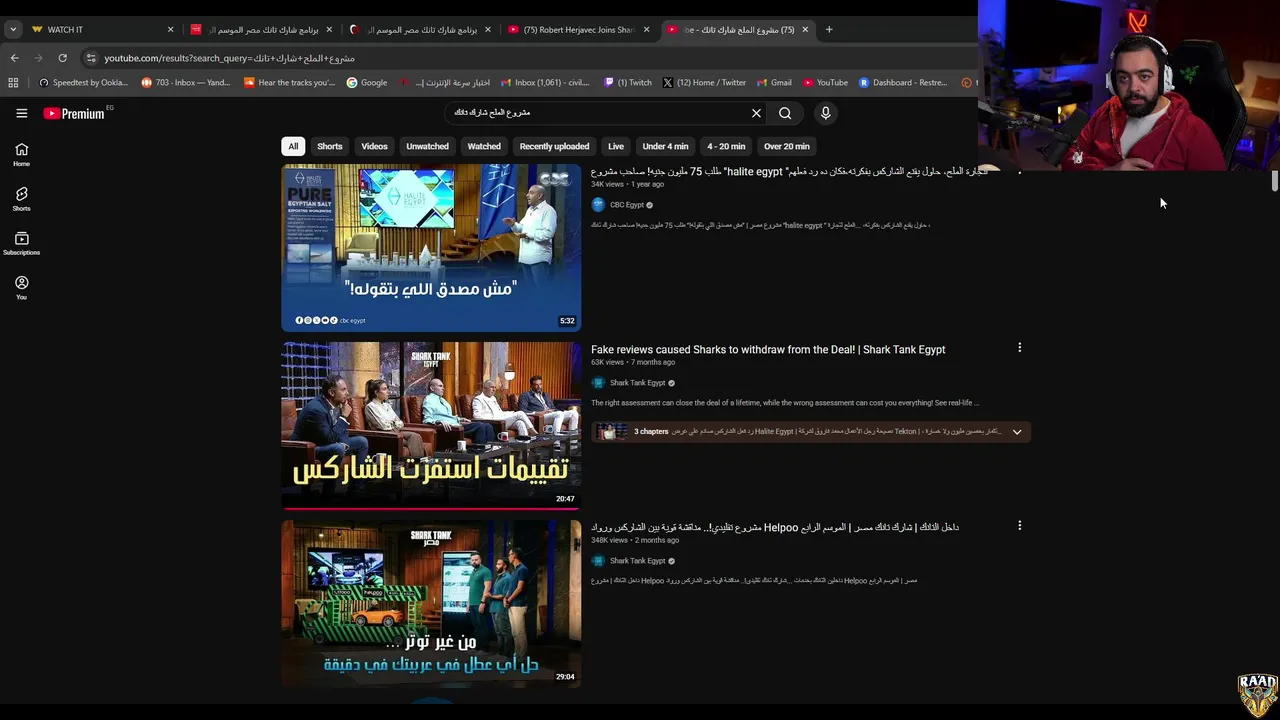Clear the search box with X
The height and width of the screenshot is (720, 1280).
click(756, 113)
